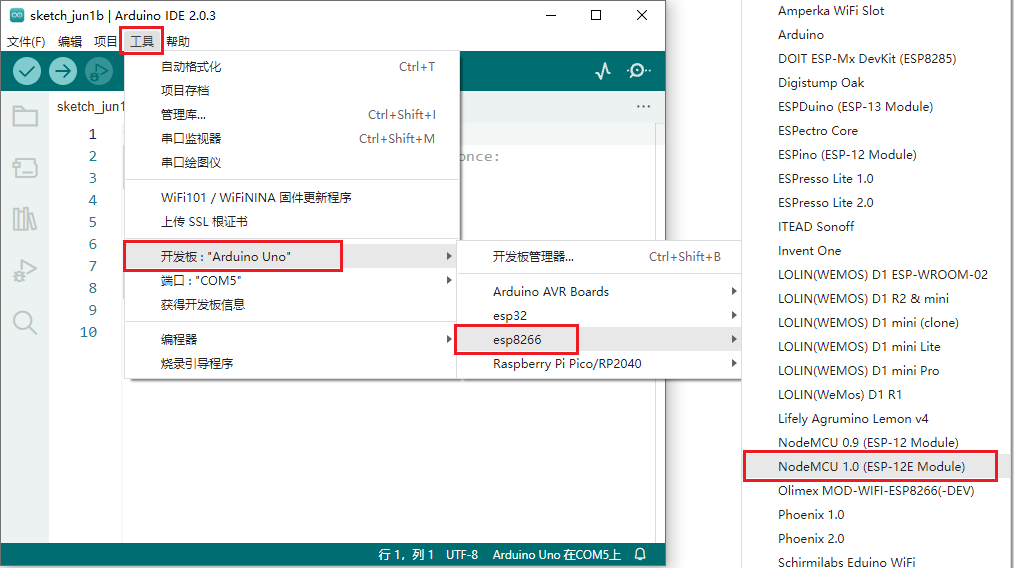Select 管理库... menu entry
This screenshot has height=568, width=1014.
click(292, 115)
